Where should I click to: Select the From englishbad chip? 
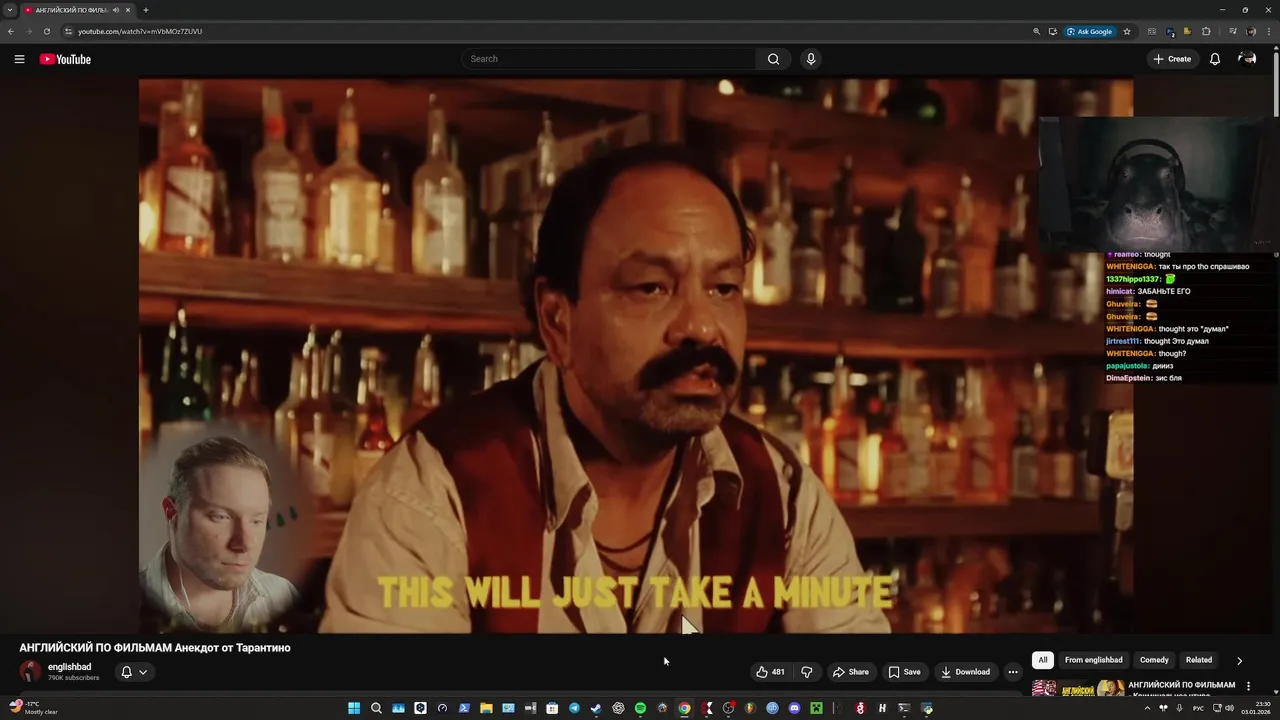click(1094, 660)
